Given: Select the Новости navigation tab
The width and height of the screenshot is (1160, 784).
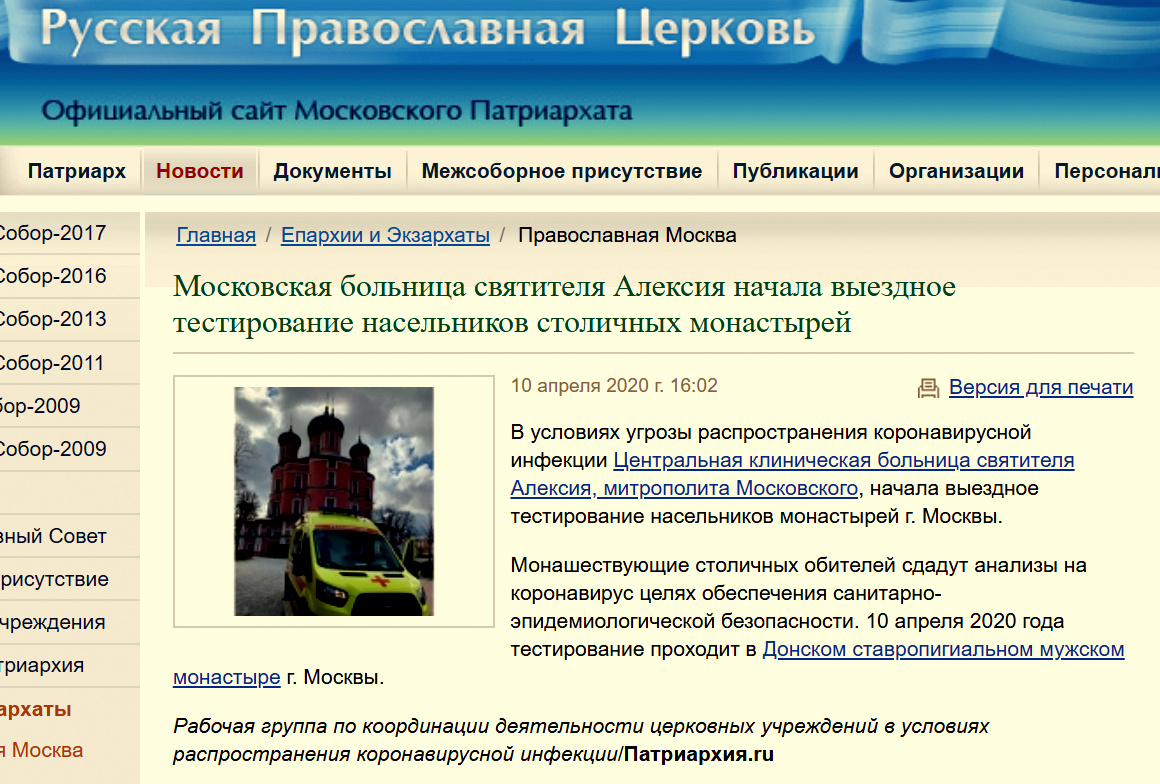Looking at the screenshot, I should [200, 171].
